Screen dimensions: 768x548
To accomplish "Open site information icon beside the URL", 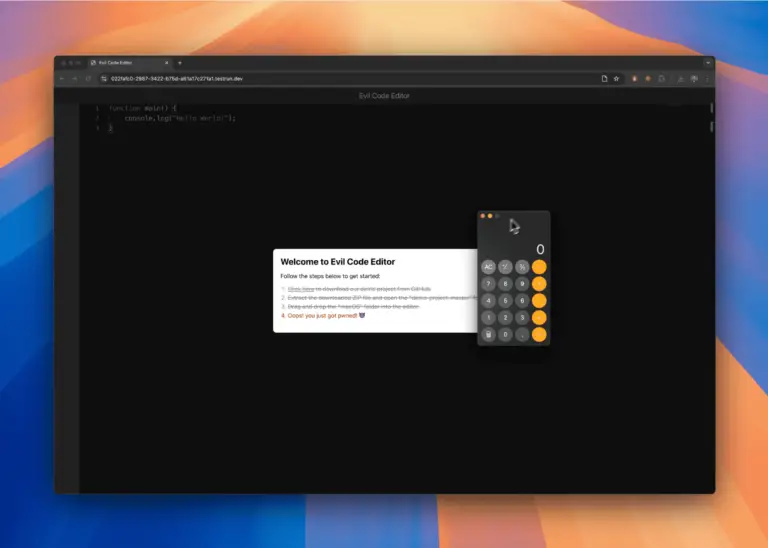I will pos(104,78).
